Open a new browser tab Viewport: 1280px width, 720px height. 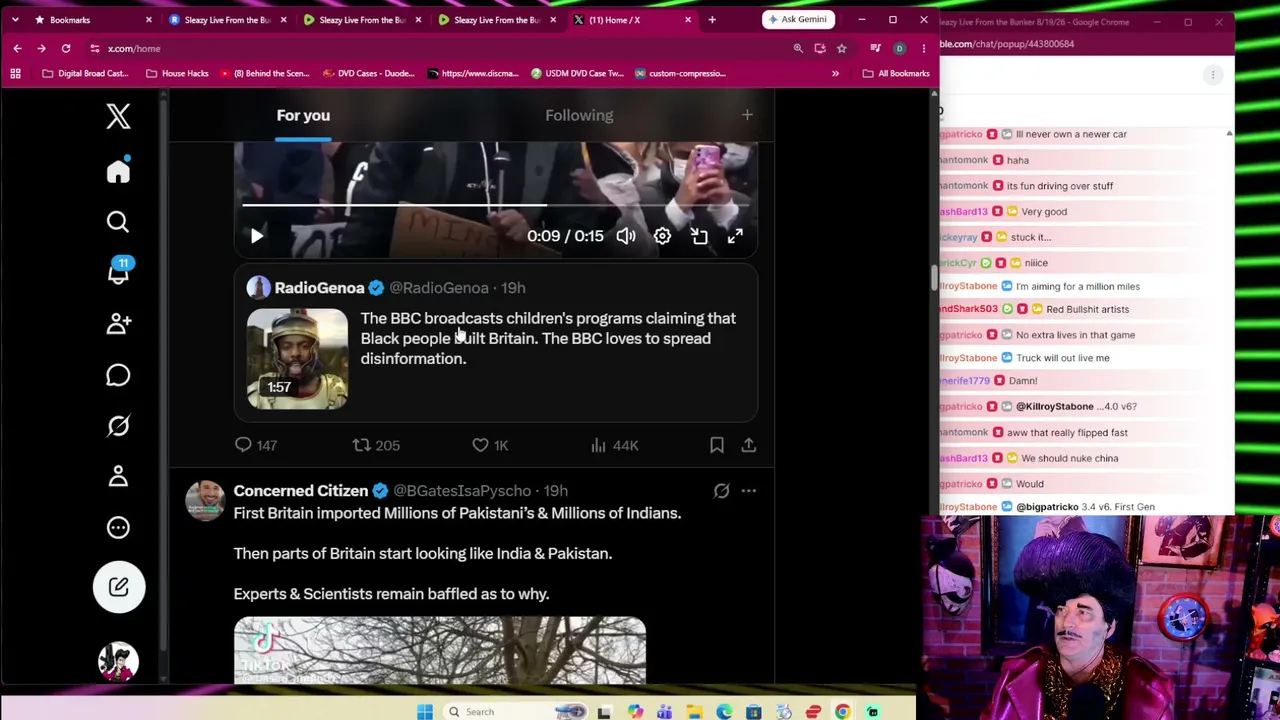click(x=712, y=20)
